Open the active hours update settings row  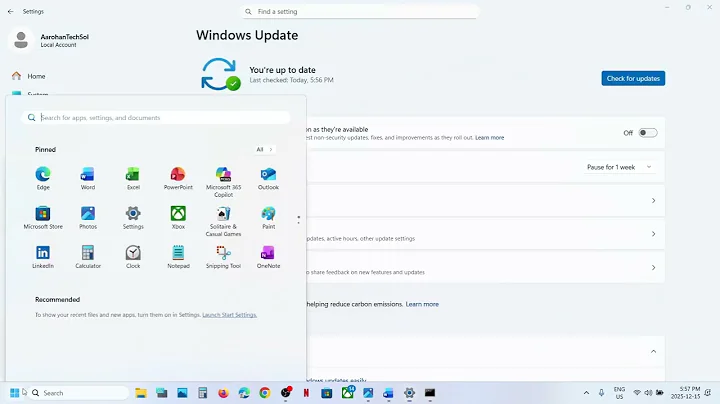[x=485, y=234]
